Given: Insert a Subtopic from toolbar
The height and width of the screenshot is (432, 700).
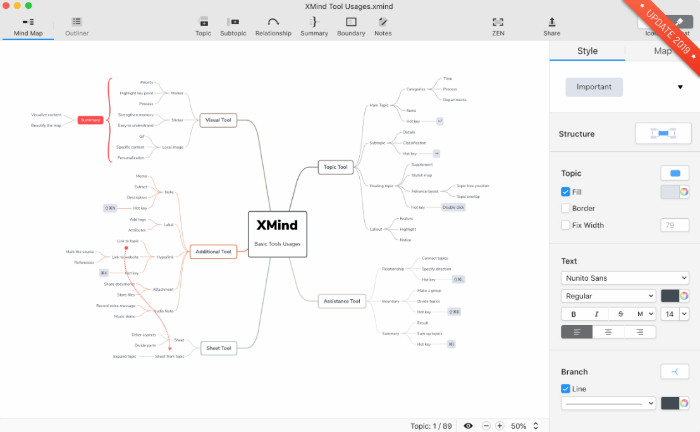Looking at the screenshot, I should point(233,27).
